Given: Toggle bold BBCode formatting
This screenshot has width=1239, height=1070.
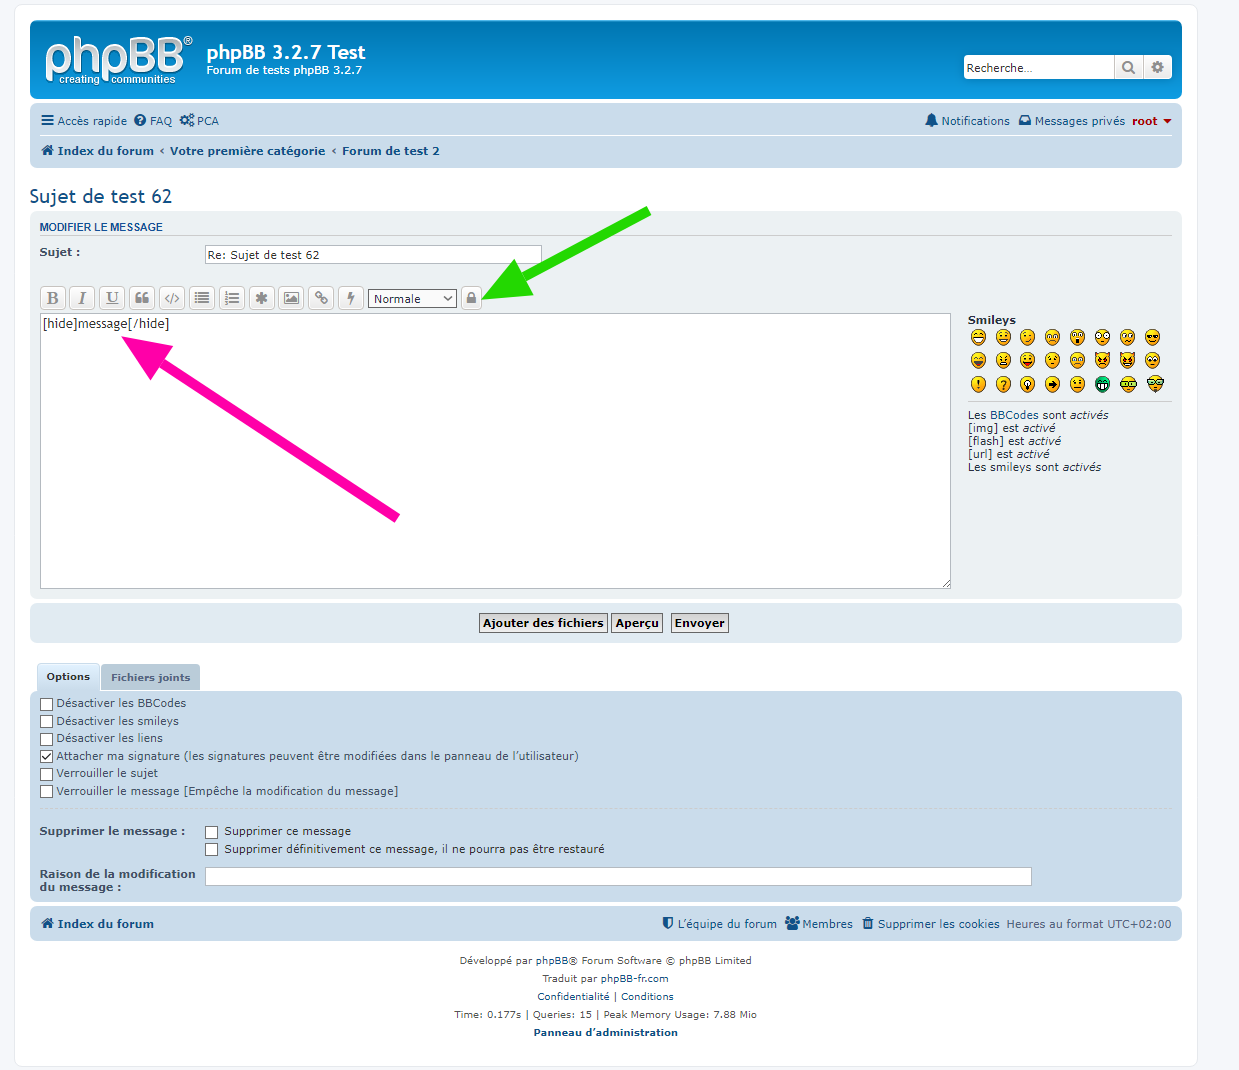Looking at the screenshot, I should 53,298.
